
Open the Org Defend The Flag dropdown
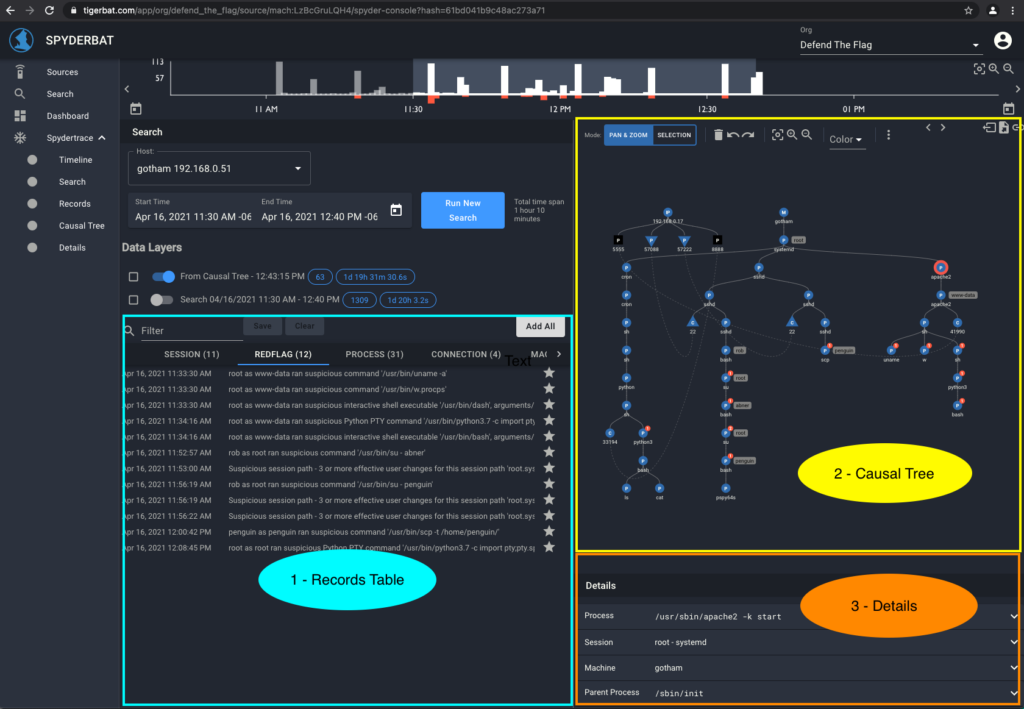point(890,45)
